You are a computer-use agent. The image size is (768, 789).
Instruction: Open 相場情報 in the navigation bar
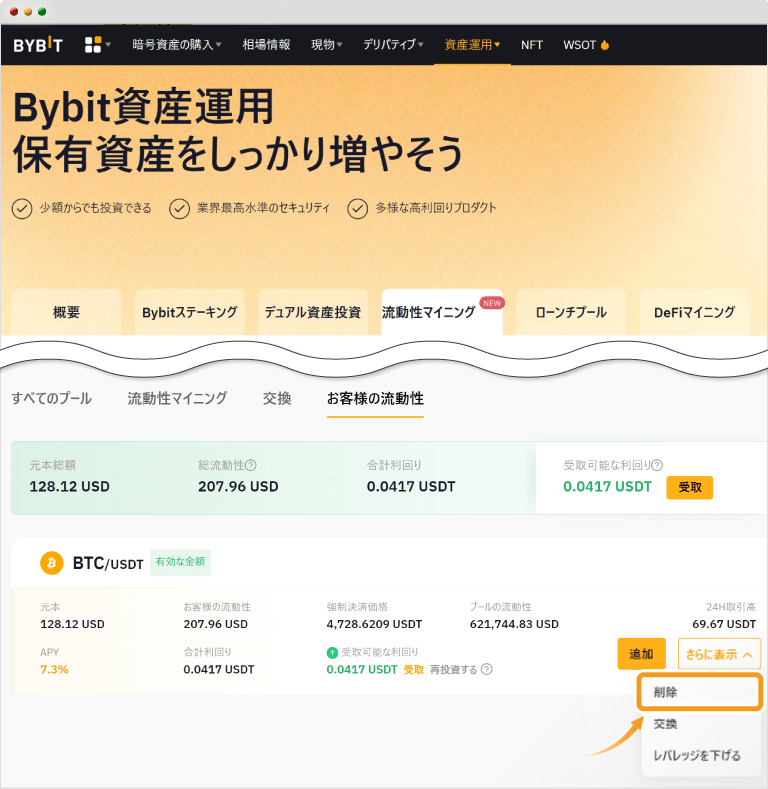click(266, 45)
